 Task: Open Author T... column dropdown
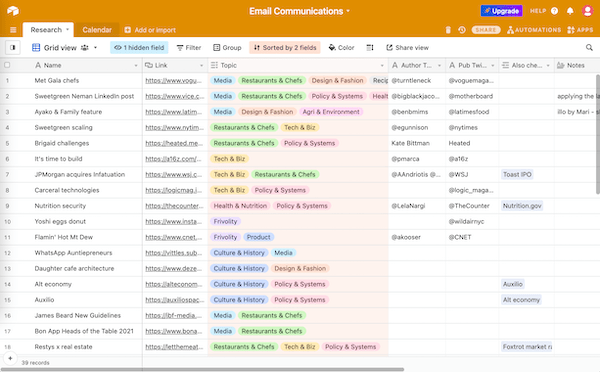pos(439,65)
